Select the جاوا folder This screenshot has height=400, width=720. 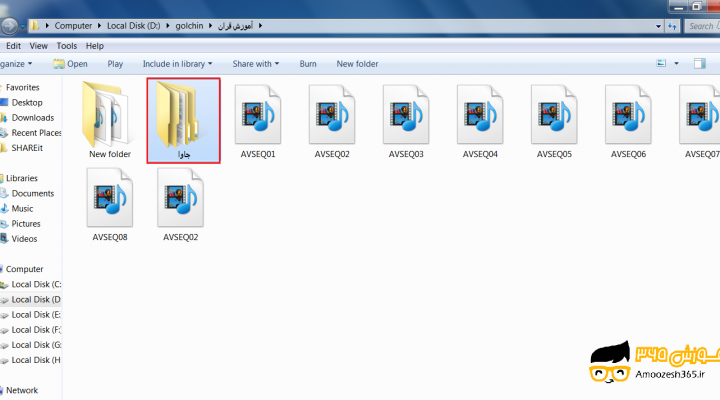tap(183, 120)
